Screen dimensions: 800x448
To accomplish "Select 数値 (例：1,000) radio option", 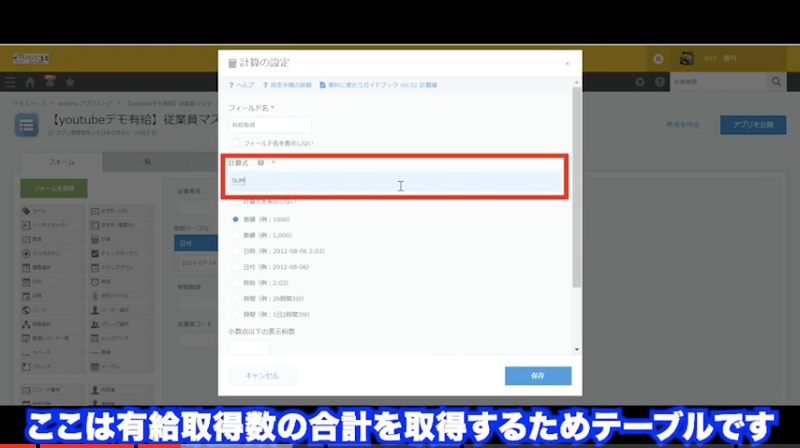I will (236, 234).
